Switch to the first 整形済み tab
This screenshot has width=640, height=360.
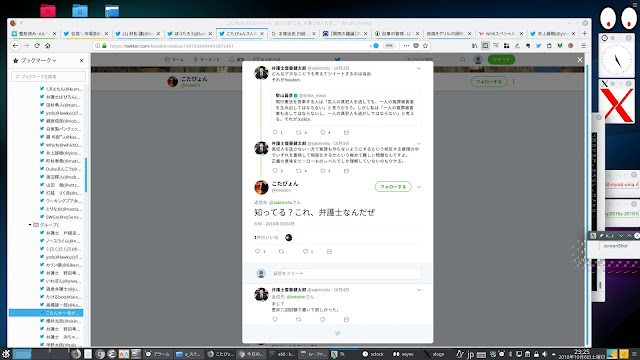coord(33,33)
